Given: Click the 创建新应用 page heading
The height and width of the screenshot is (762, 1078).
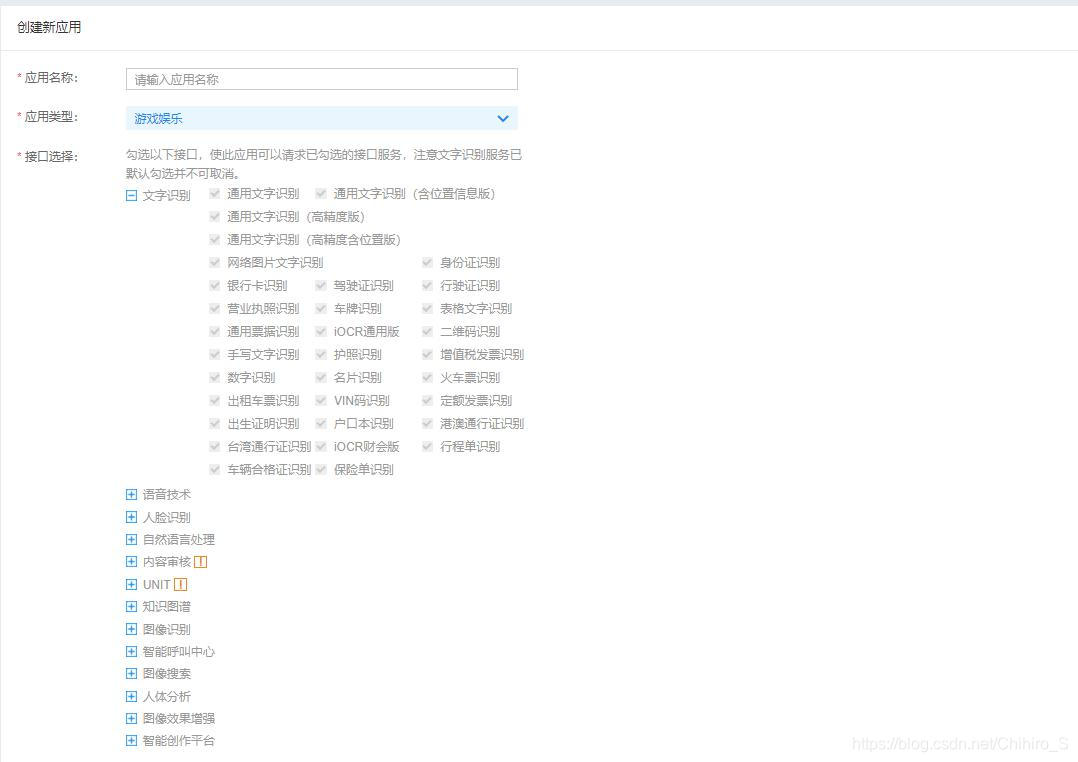Looking at the screenshot, I should click(49, 28).
